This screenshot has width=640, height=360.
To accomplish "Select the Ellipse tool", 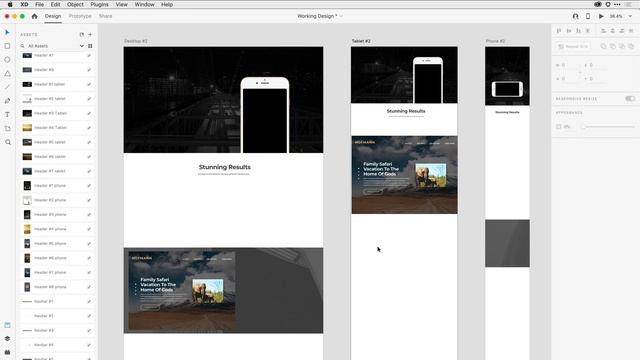I will point(7,60).
